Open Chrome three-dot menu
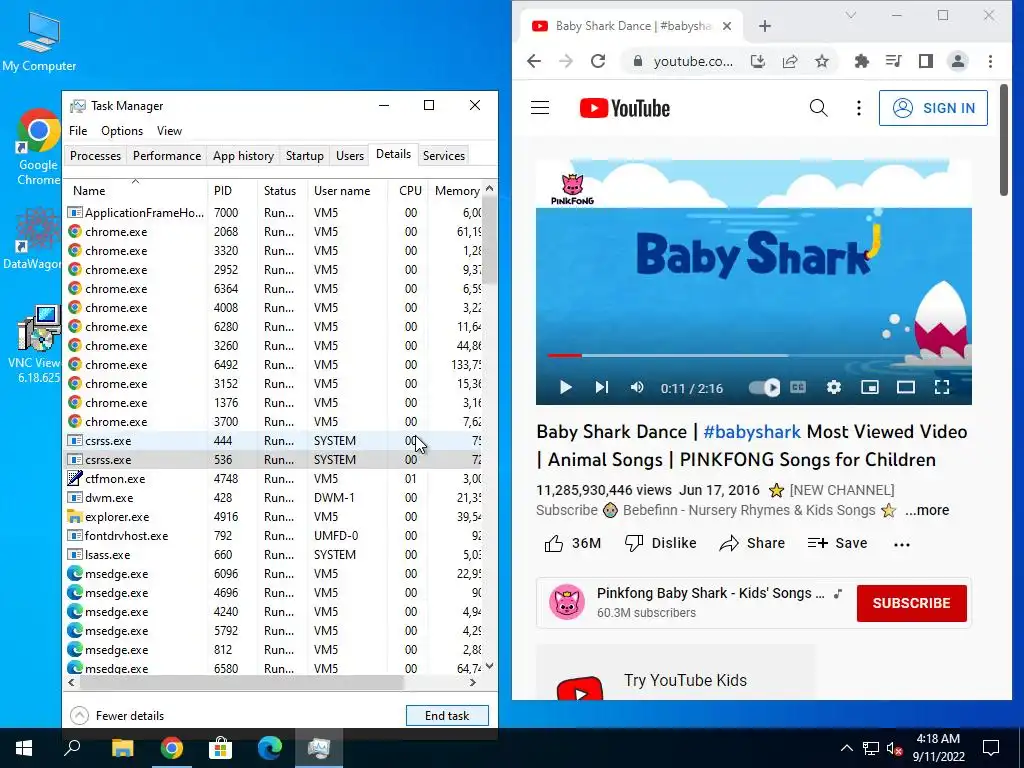 click(x=990, y=61)
